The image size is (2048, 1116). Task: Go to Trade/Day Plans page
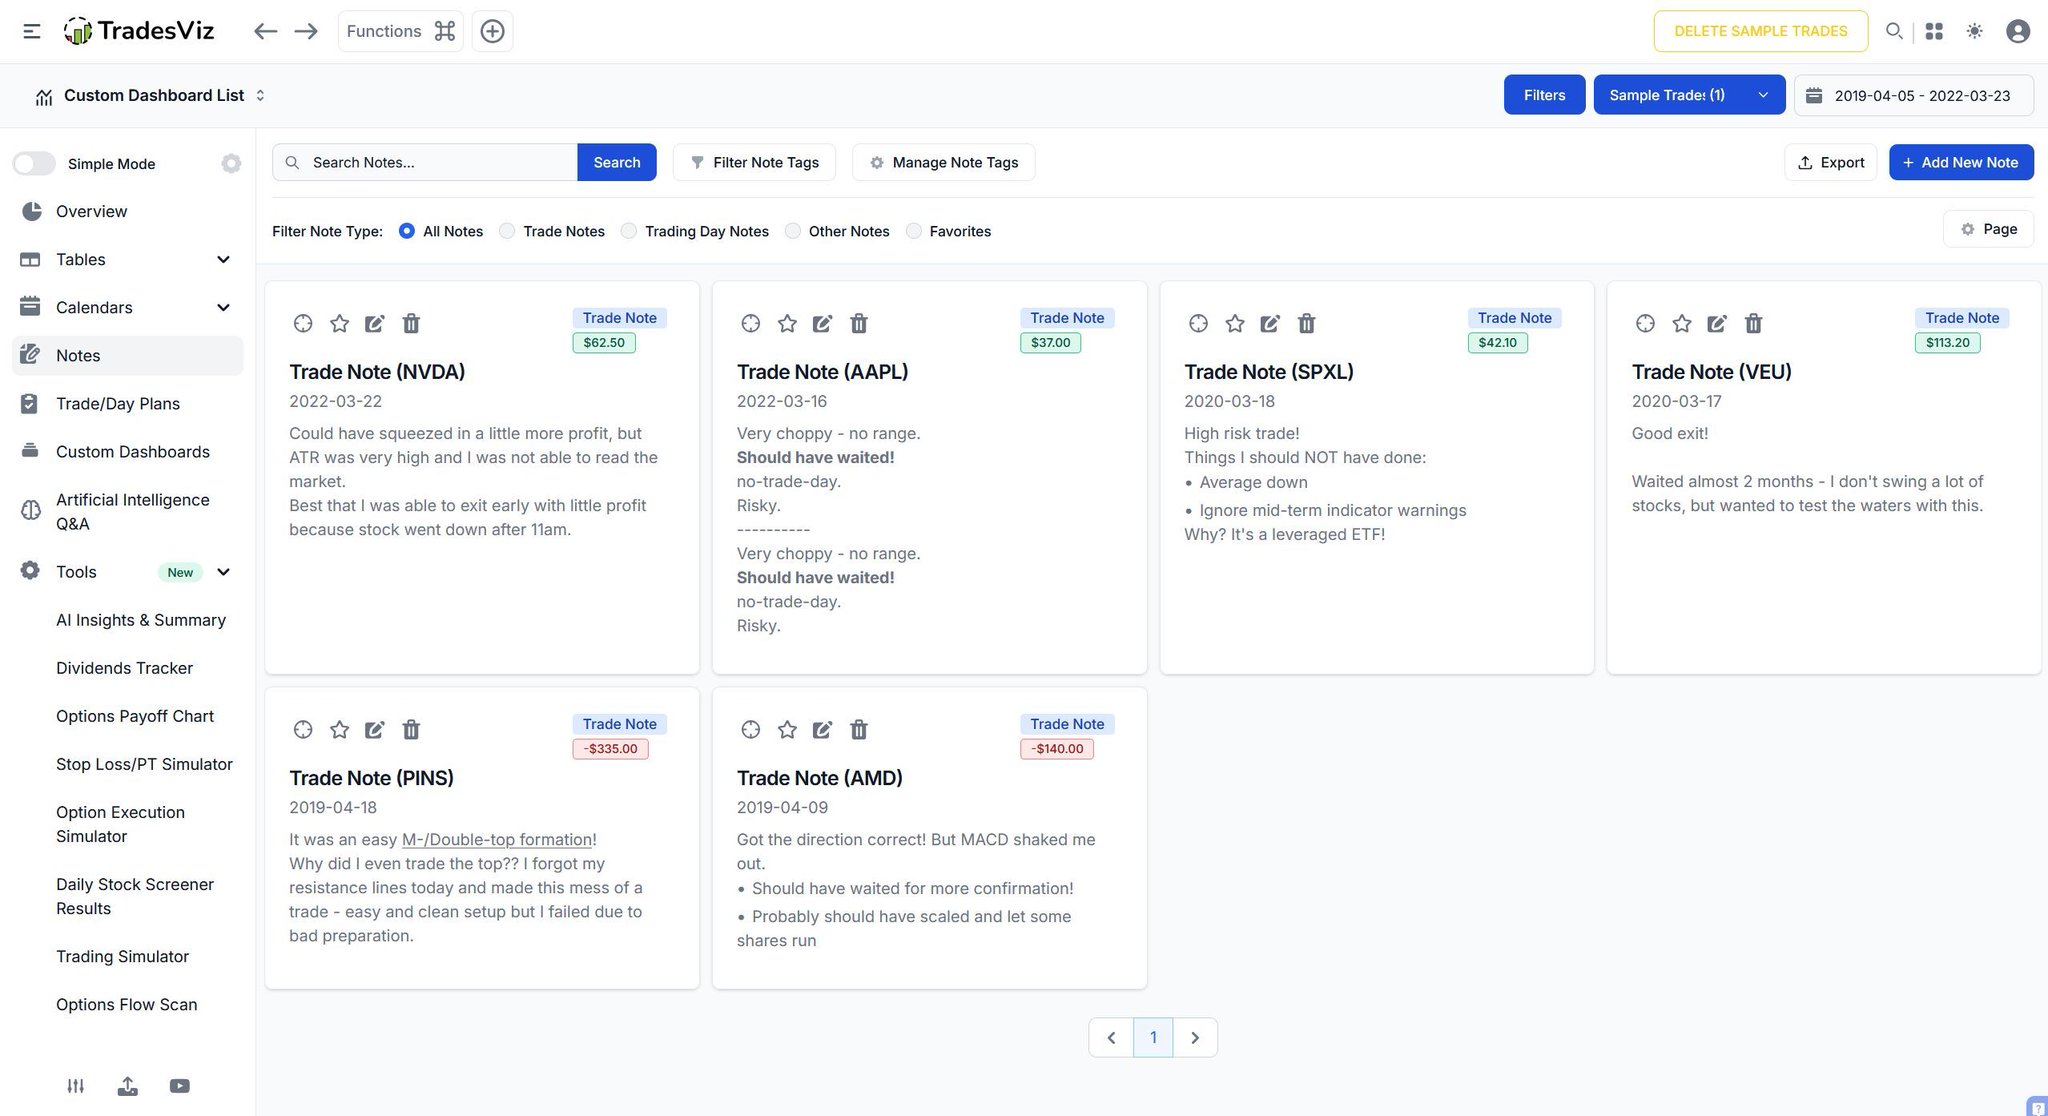click(118, 403)
